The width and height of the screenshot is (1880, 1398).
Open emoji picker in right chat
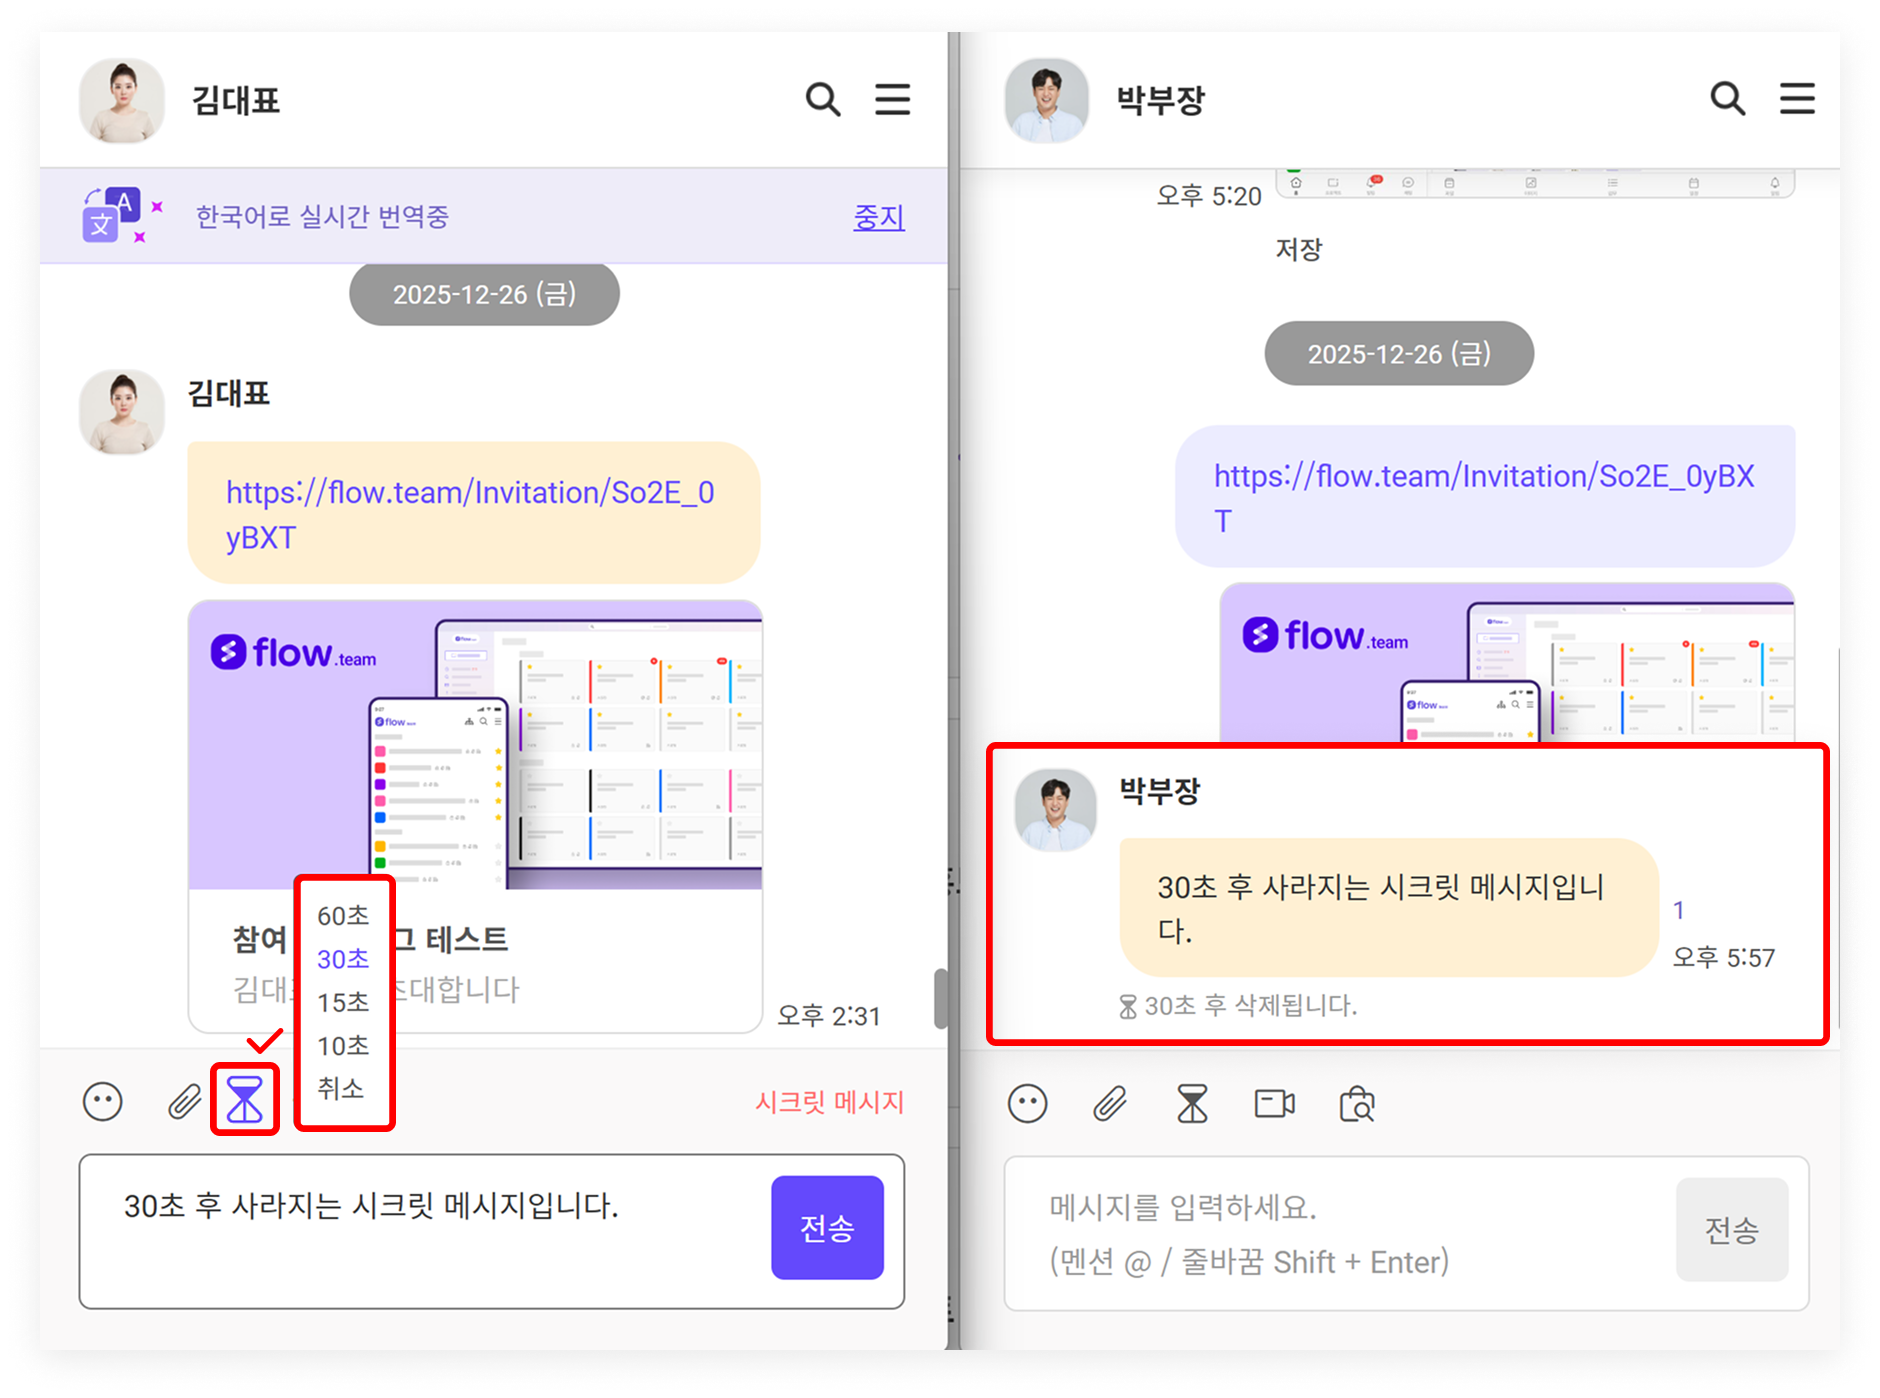(x=1027, y=1104)
